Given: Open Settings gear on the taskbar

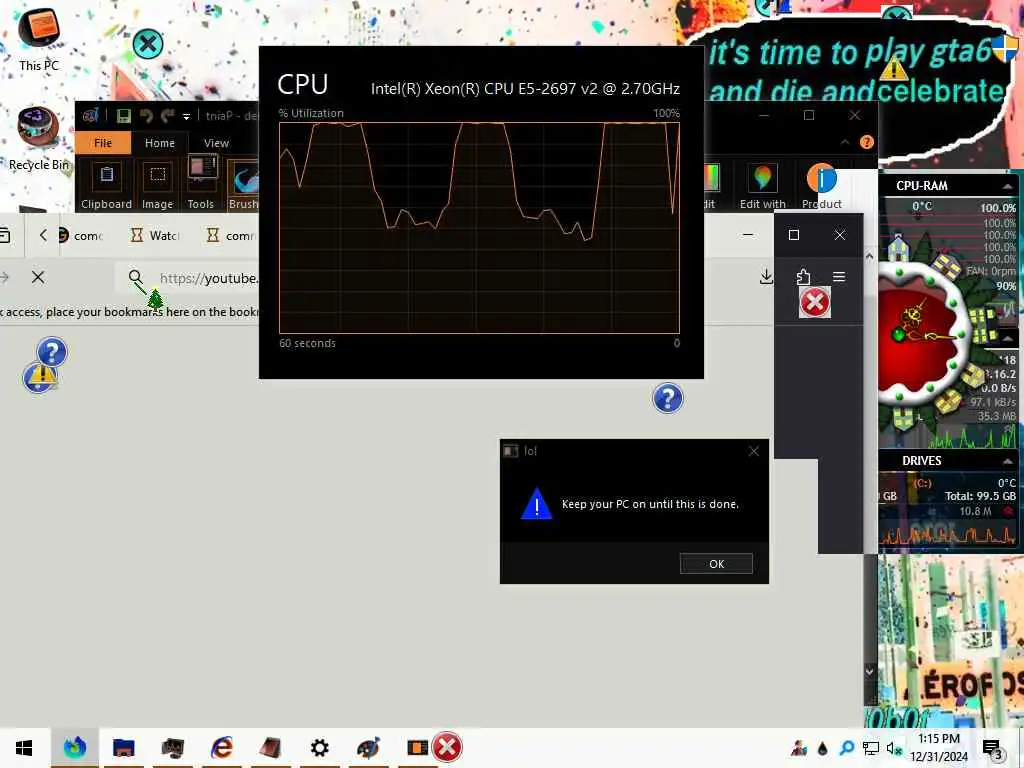Looking at the screenshot, I should 319,748.
